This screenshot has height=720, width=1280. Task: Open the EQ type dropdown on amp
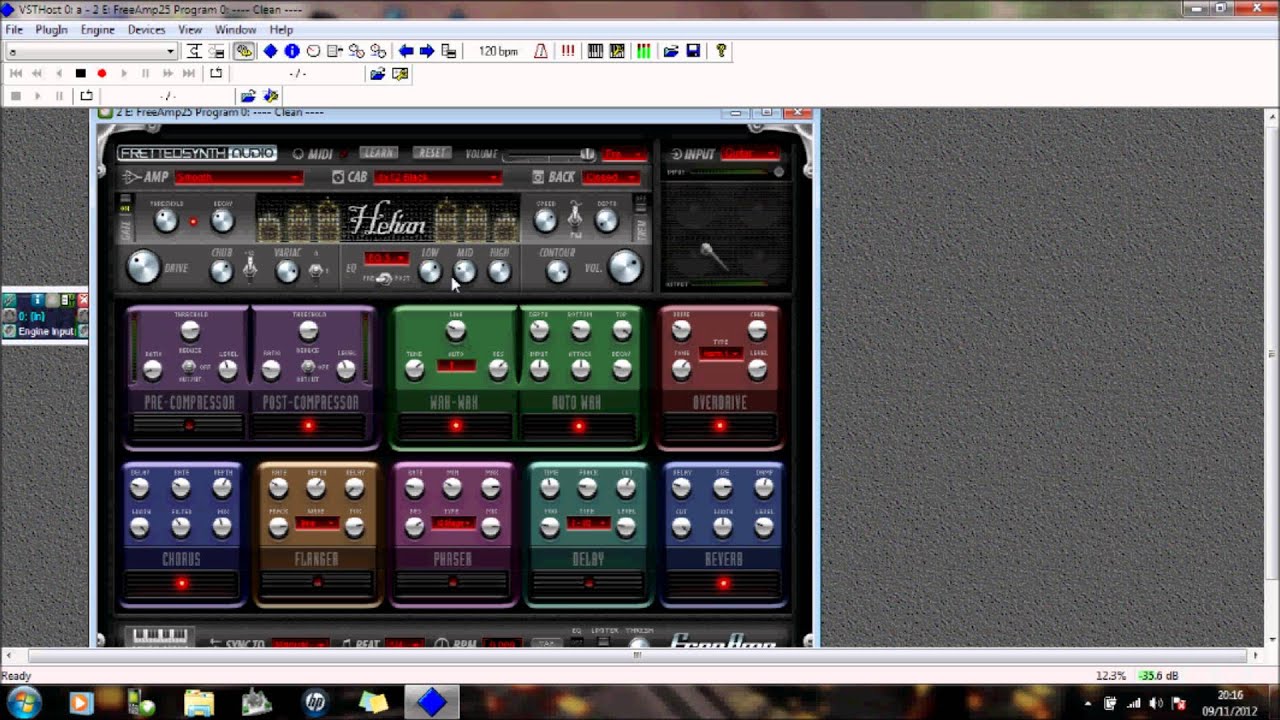coord(385,258)
